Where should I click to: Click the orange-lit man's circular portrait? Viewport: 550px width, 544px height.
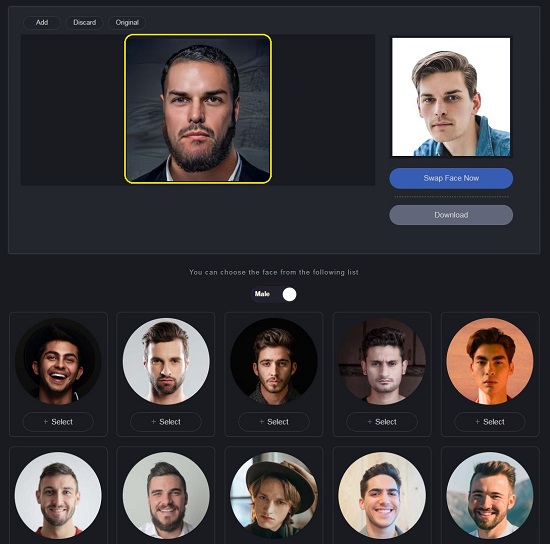click(x=490, y=361)
